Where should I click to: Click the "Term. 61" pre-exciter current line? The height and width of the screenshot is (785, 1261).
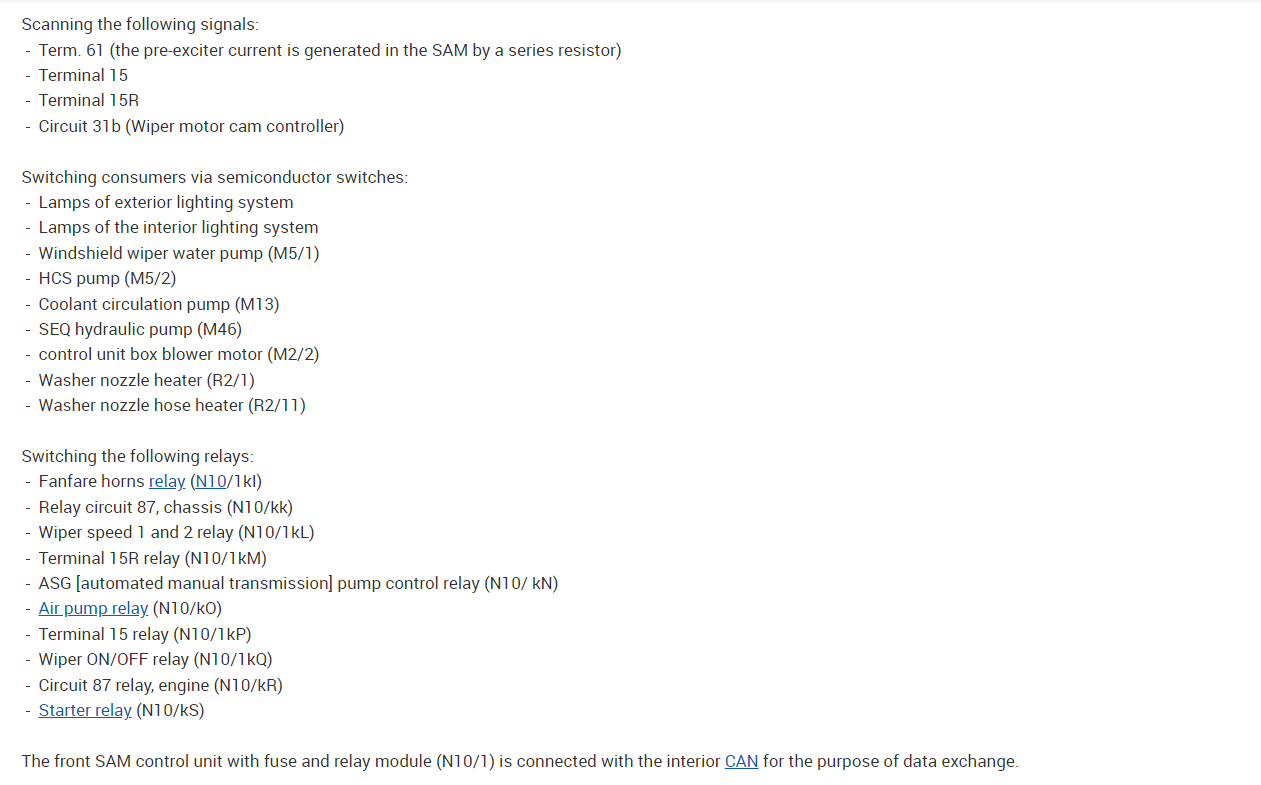329,50
